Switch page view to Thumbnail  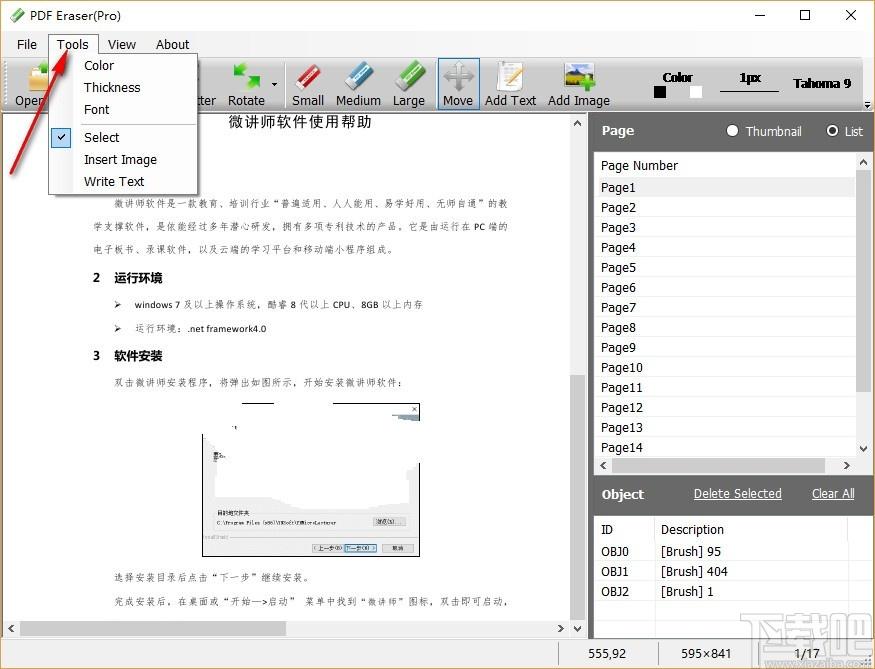[x=764, y=131]
